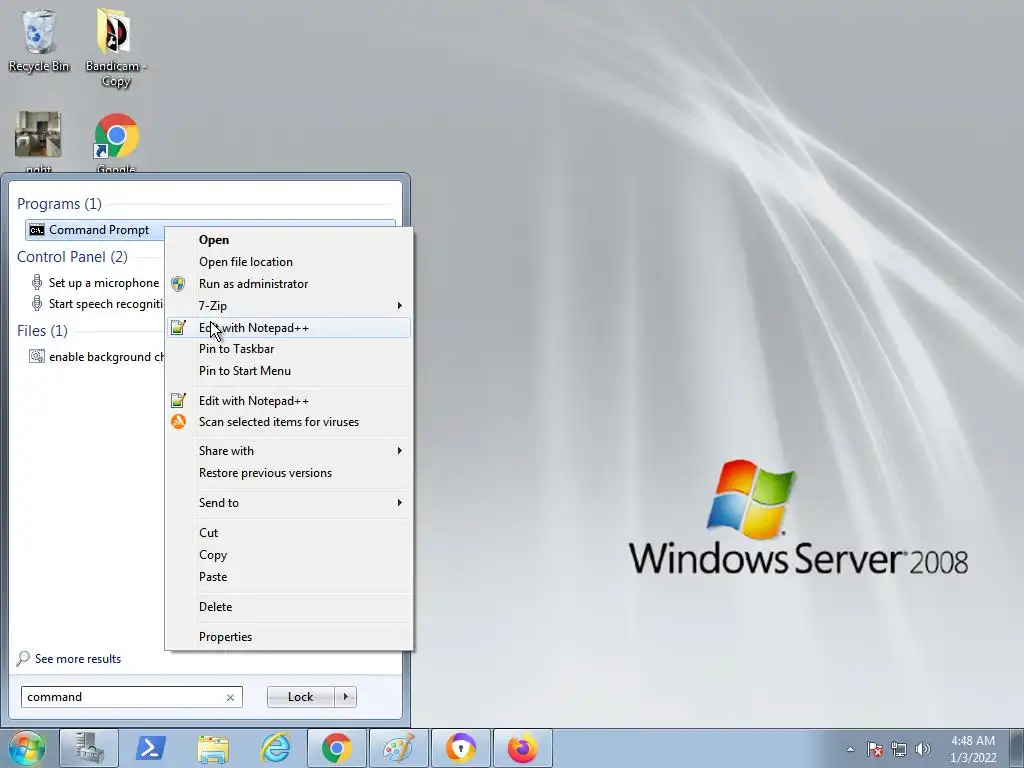Click the Programs (1) group header
The height and width of the screenshot is (768, 1024).
click(59, 204)
